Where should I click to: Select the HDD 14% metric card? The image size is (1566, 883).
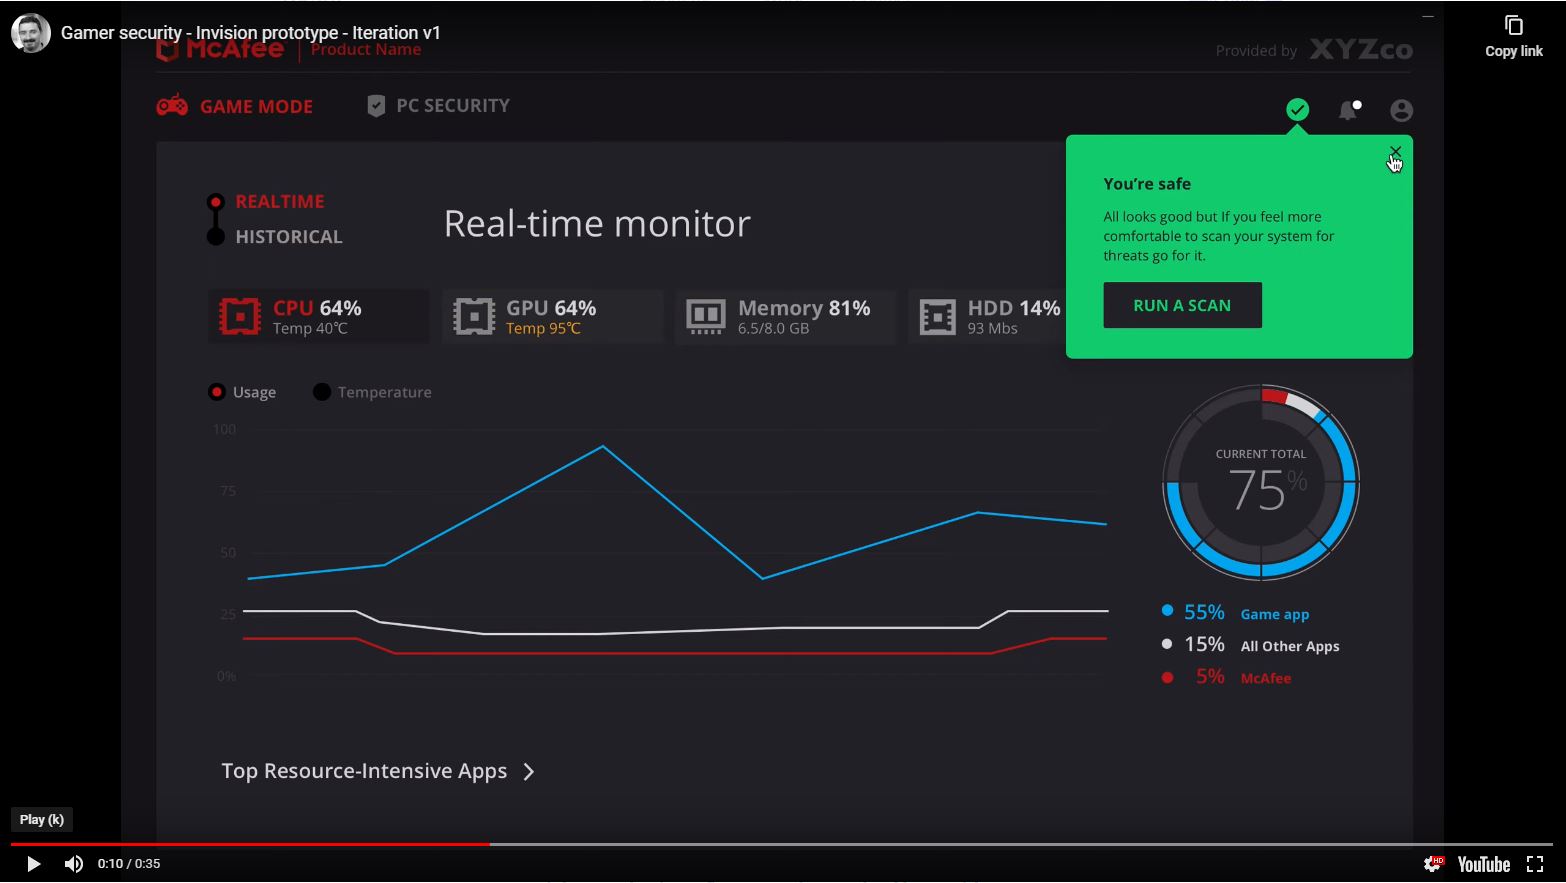tap(988, 316)
